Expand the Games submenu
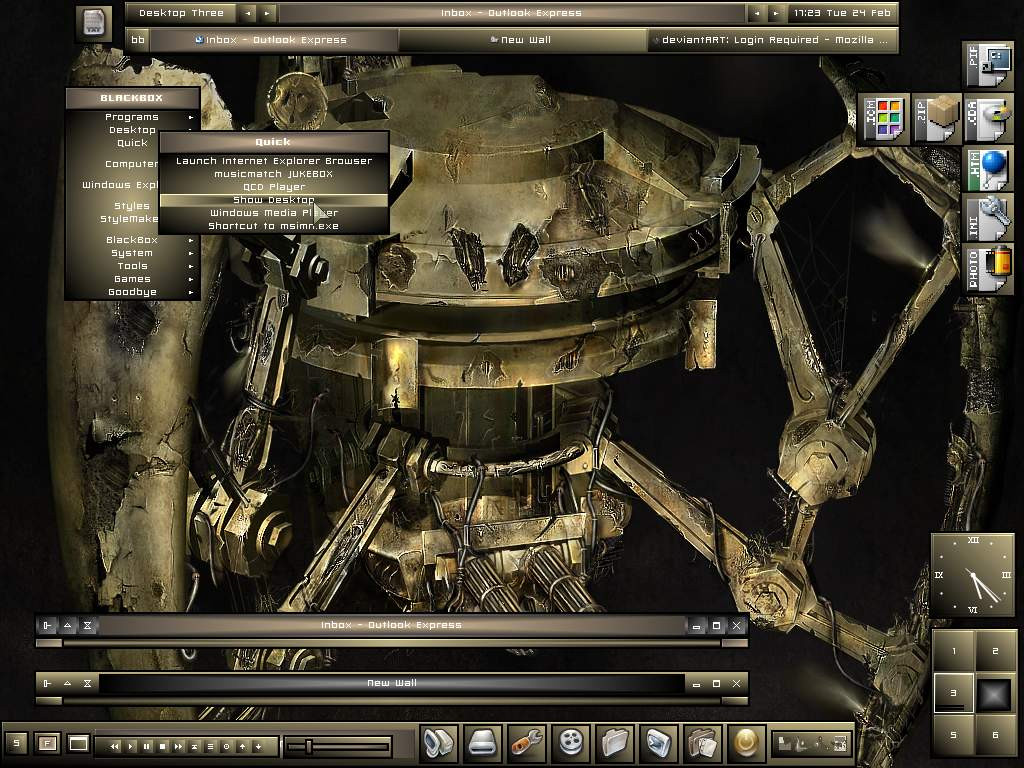The image size is (1024, 768). pyautogui.click(x=132, y=279)
